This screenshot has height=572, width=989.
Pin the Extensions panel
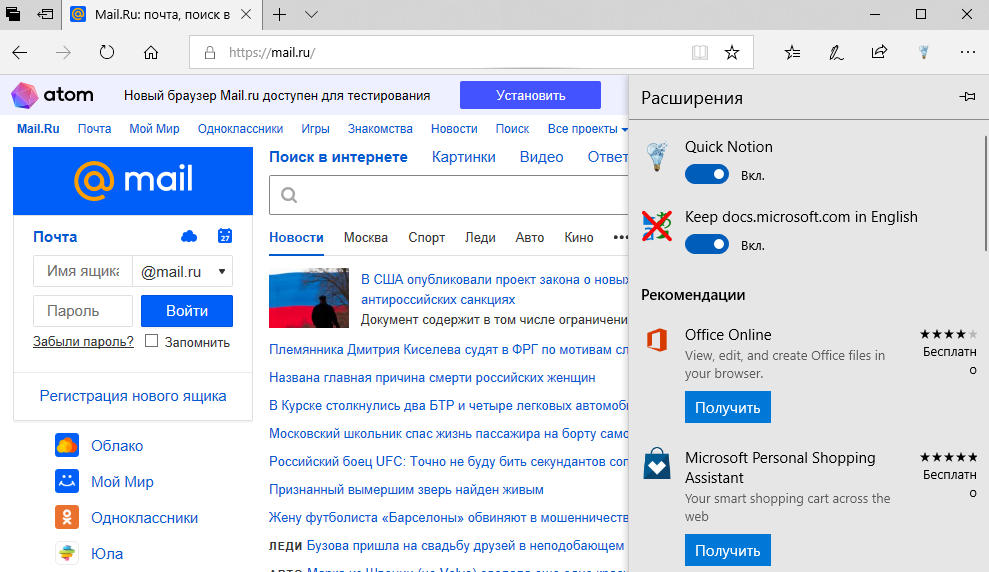click(x=966, y=97)
